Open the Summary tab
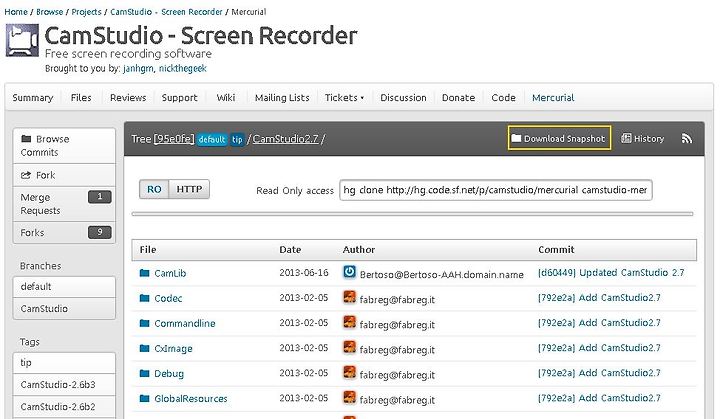This screenshot has height=419, width=720. (x=33, y=97)
